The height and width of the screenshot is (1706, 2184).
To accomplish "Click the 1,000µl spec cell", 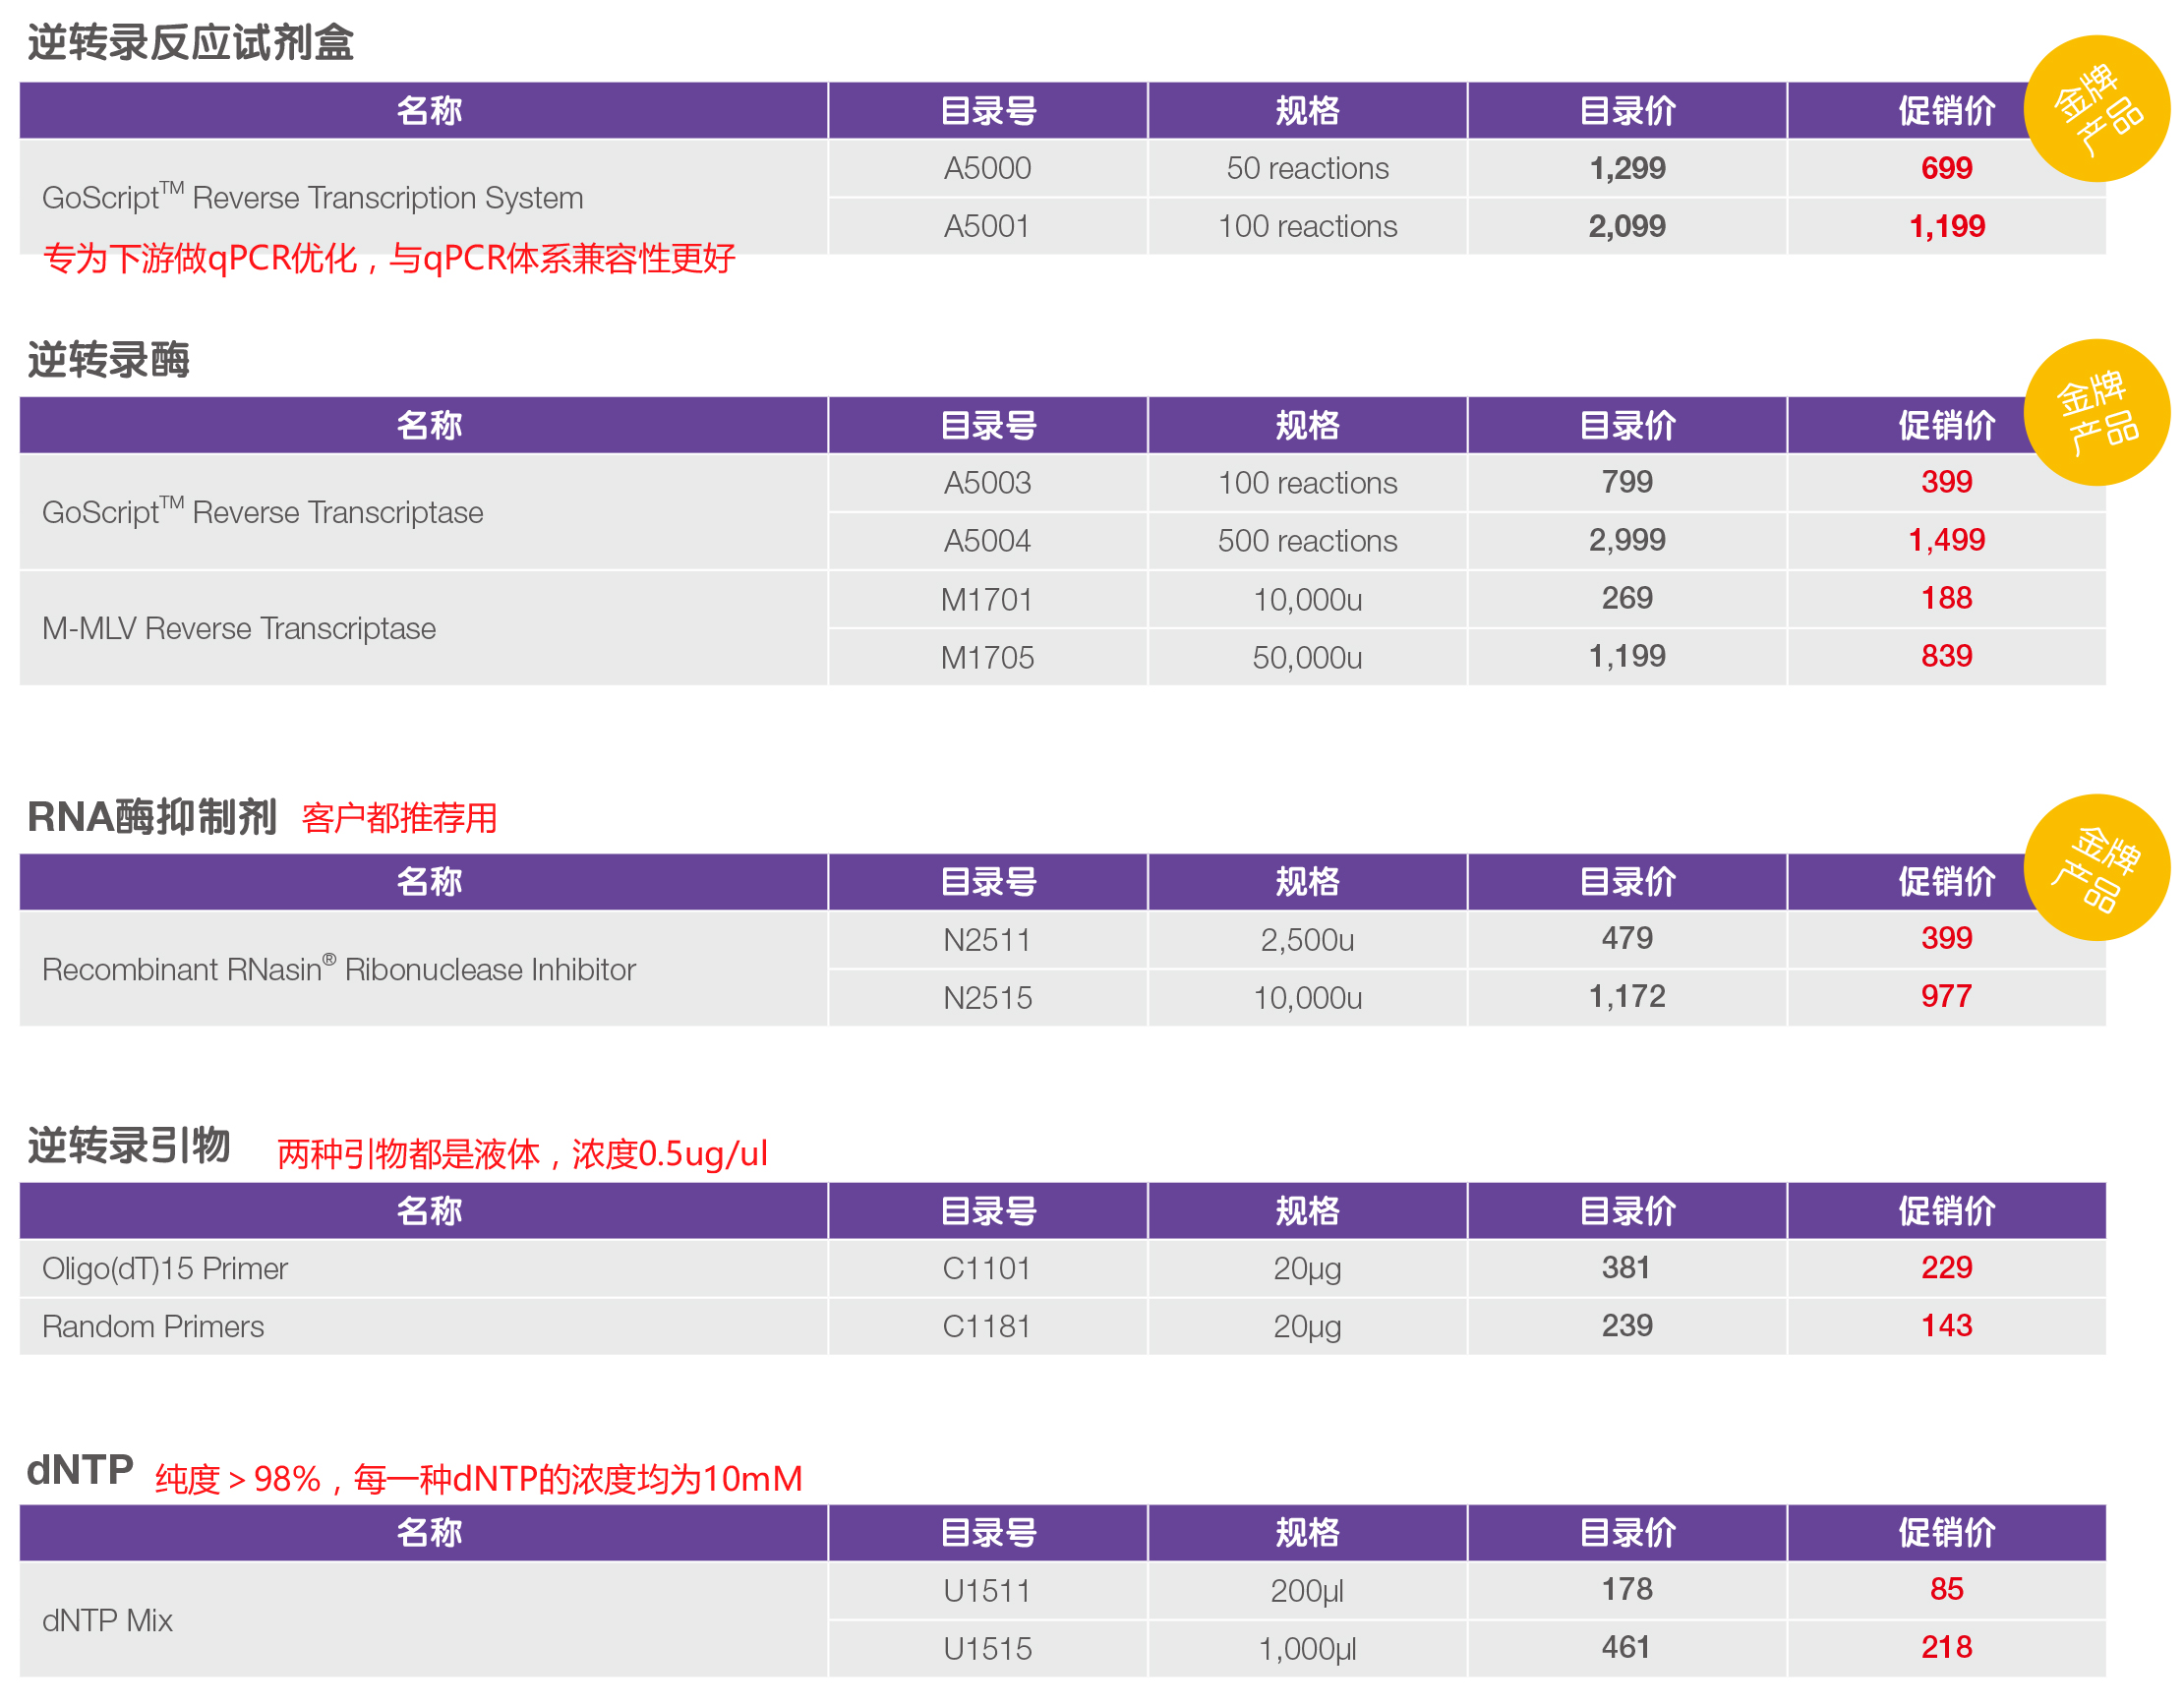I will pyautogui.click(x=1307, y=1648).
